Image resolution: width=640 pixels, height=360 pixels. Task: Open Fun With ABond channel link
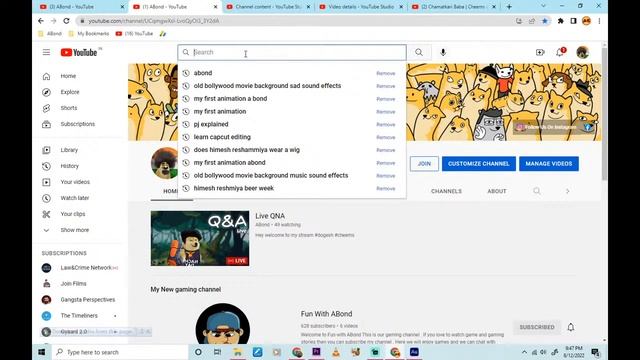point(326,314)
